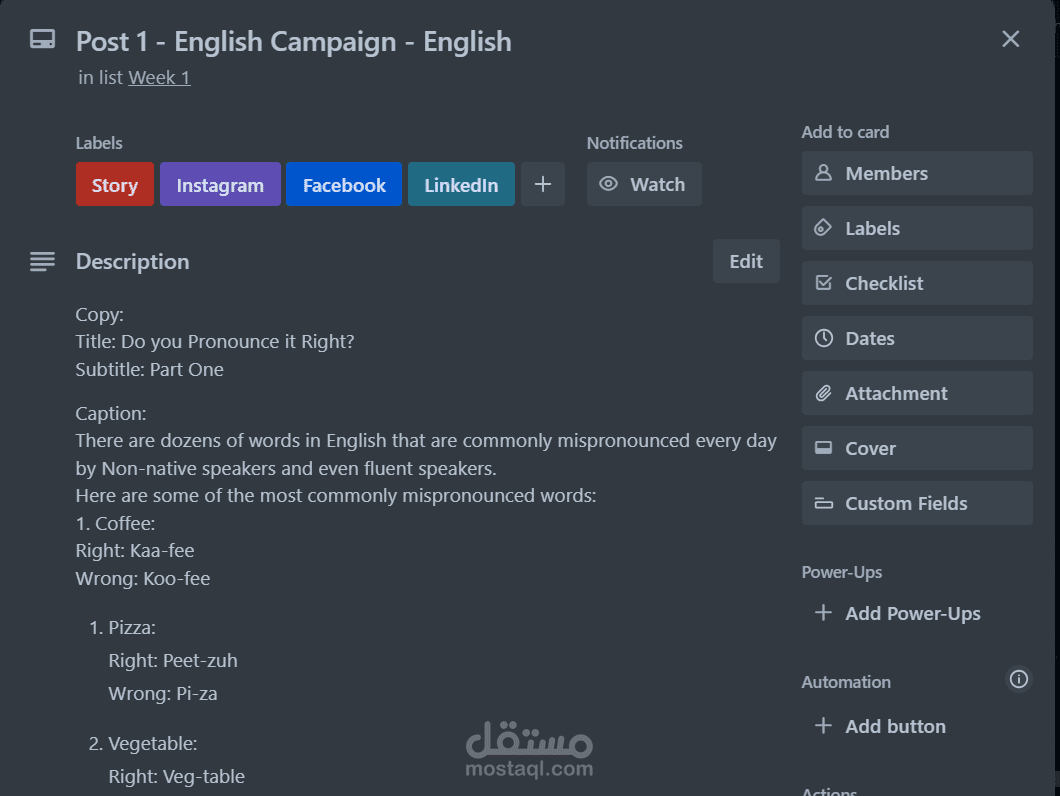The height and width of the screenshot is (796, 1060).
Task: Select the purple Instagram label
Action: coord(220,185)
